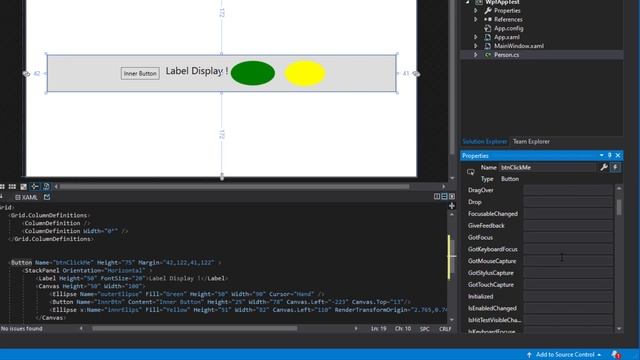Collapse the WpfAppTest project node
The width and height of the screenshot is (640, 360).
(468, 2)
